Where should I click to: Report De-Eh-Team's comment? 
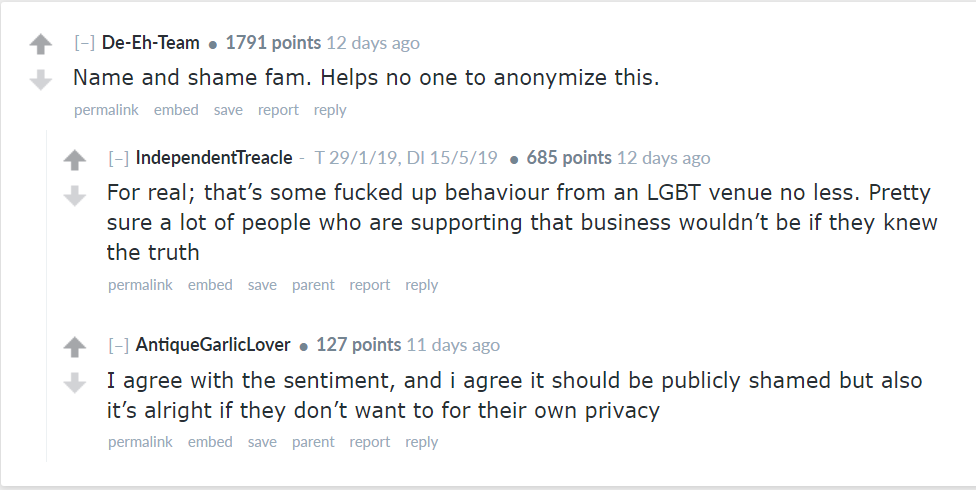278,110
